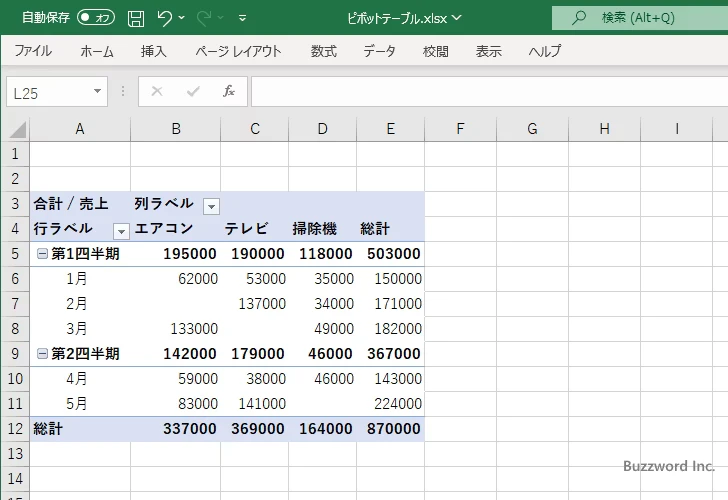This screenshot has width=728, height=500.
Task: Click the 掃除機 column label
Action: 314,228
